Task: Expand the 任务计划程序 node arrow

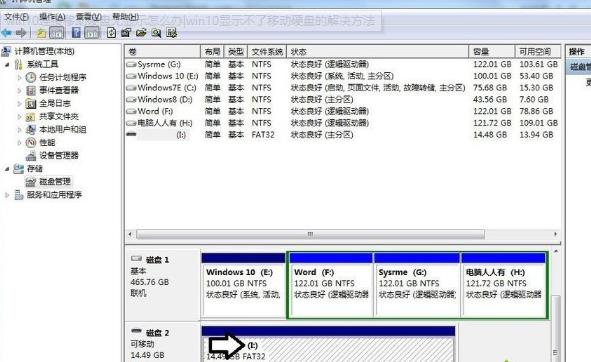Action: 20,77
